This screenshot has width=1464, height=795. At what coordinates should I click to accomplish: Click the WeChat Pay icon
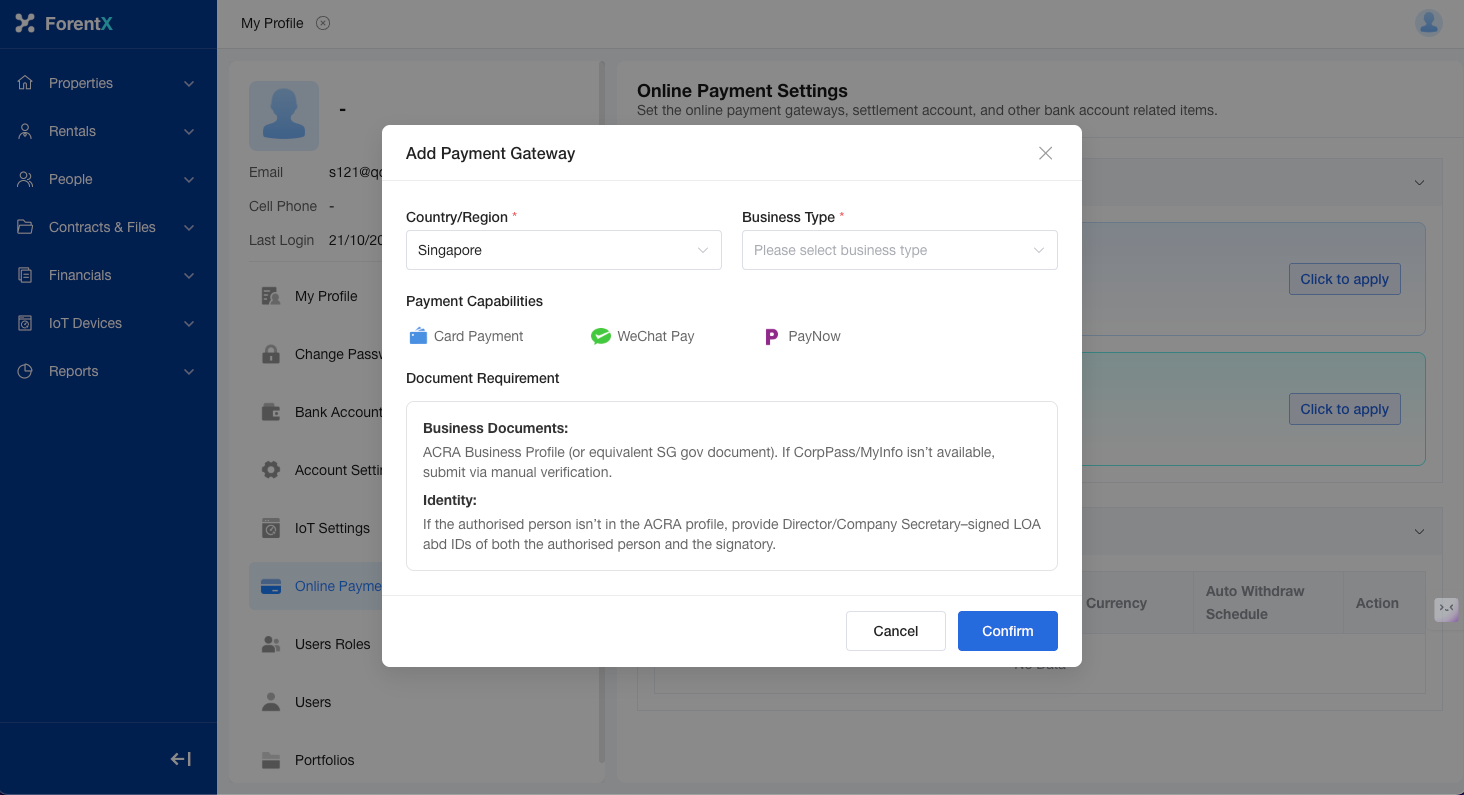coord(600,337)
